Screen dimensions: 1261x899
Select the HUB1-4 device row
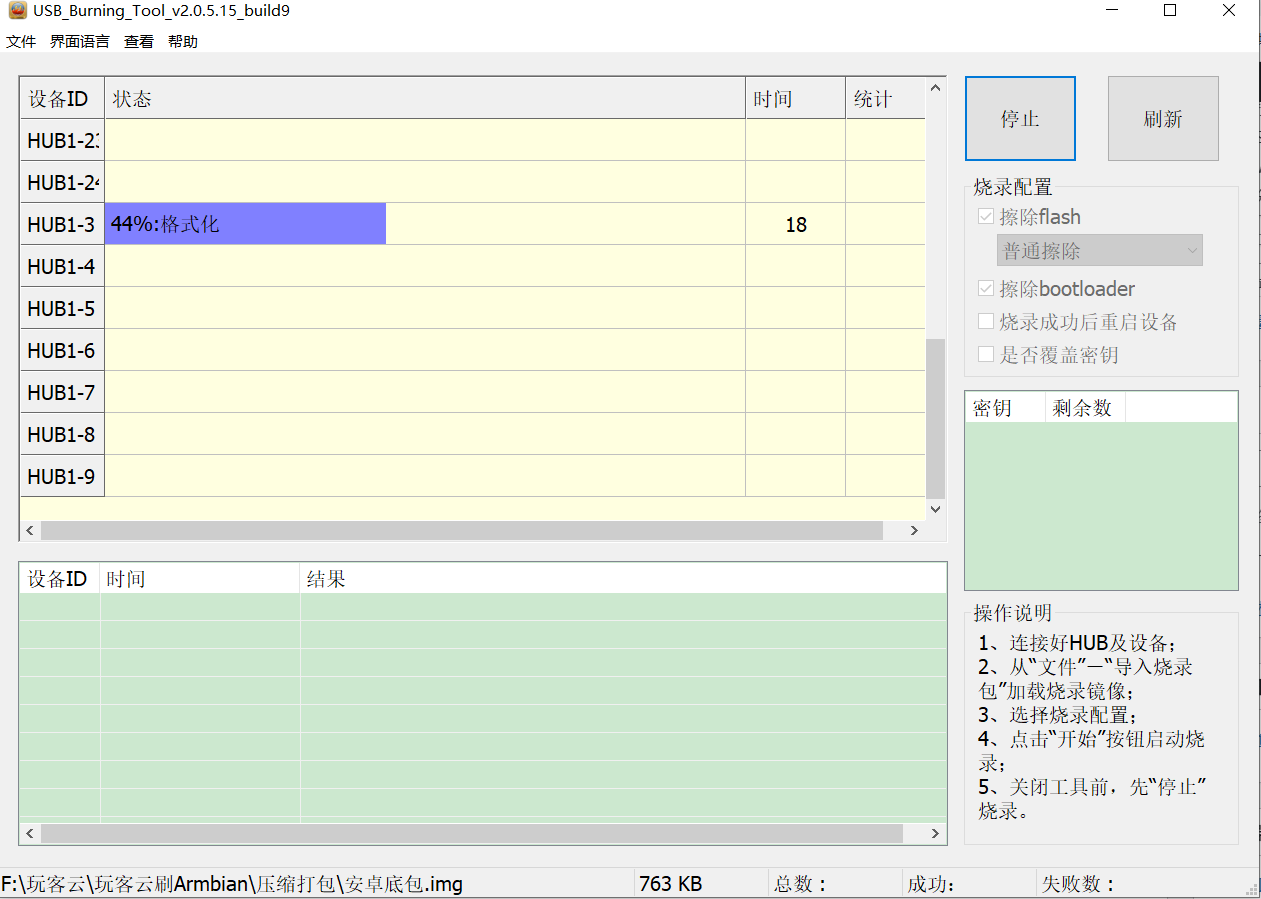coord(473,266)
